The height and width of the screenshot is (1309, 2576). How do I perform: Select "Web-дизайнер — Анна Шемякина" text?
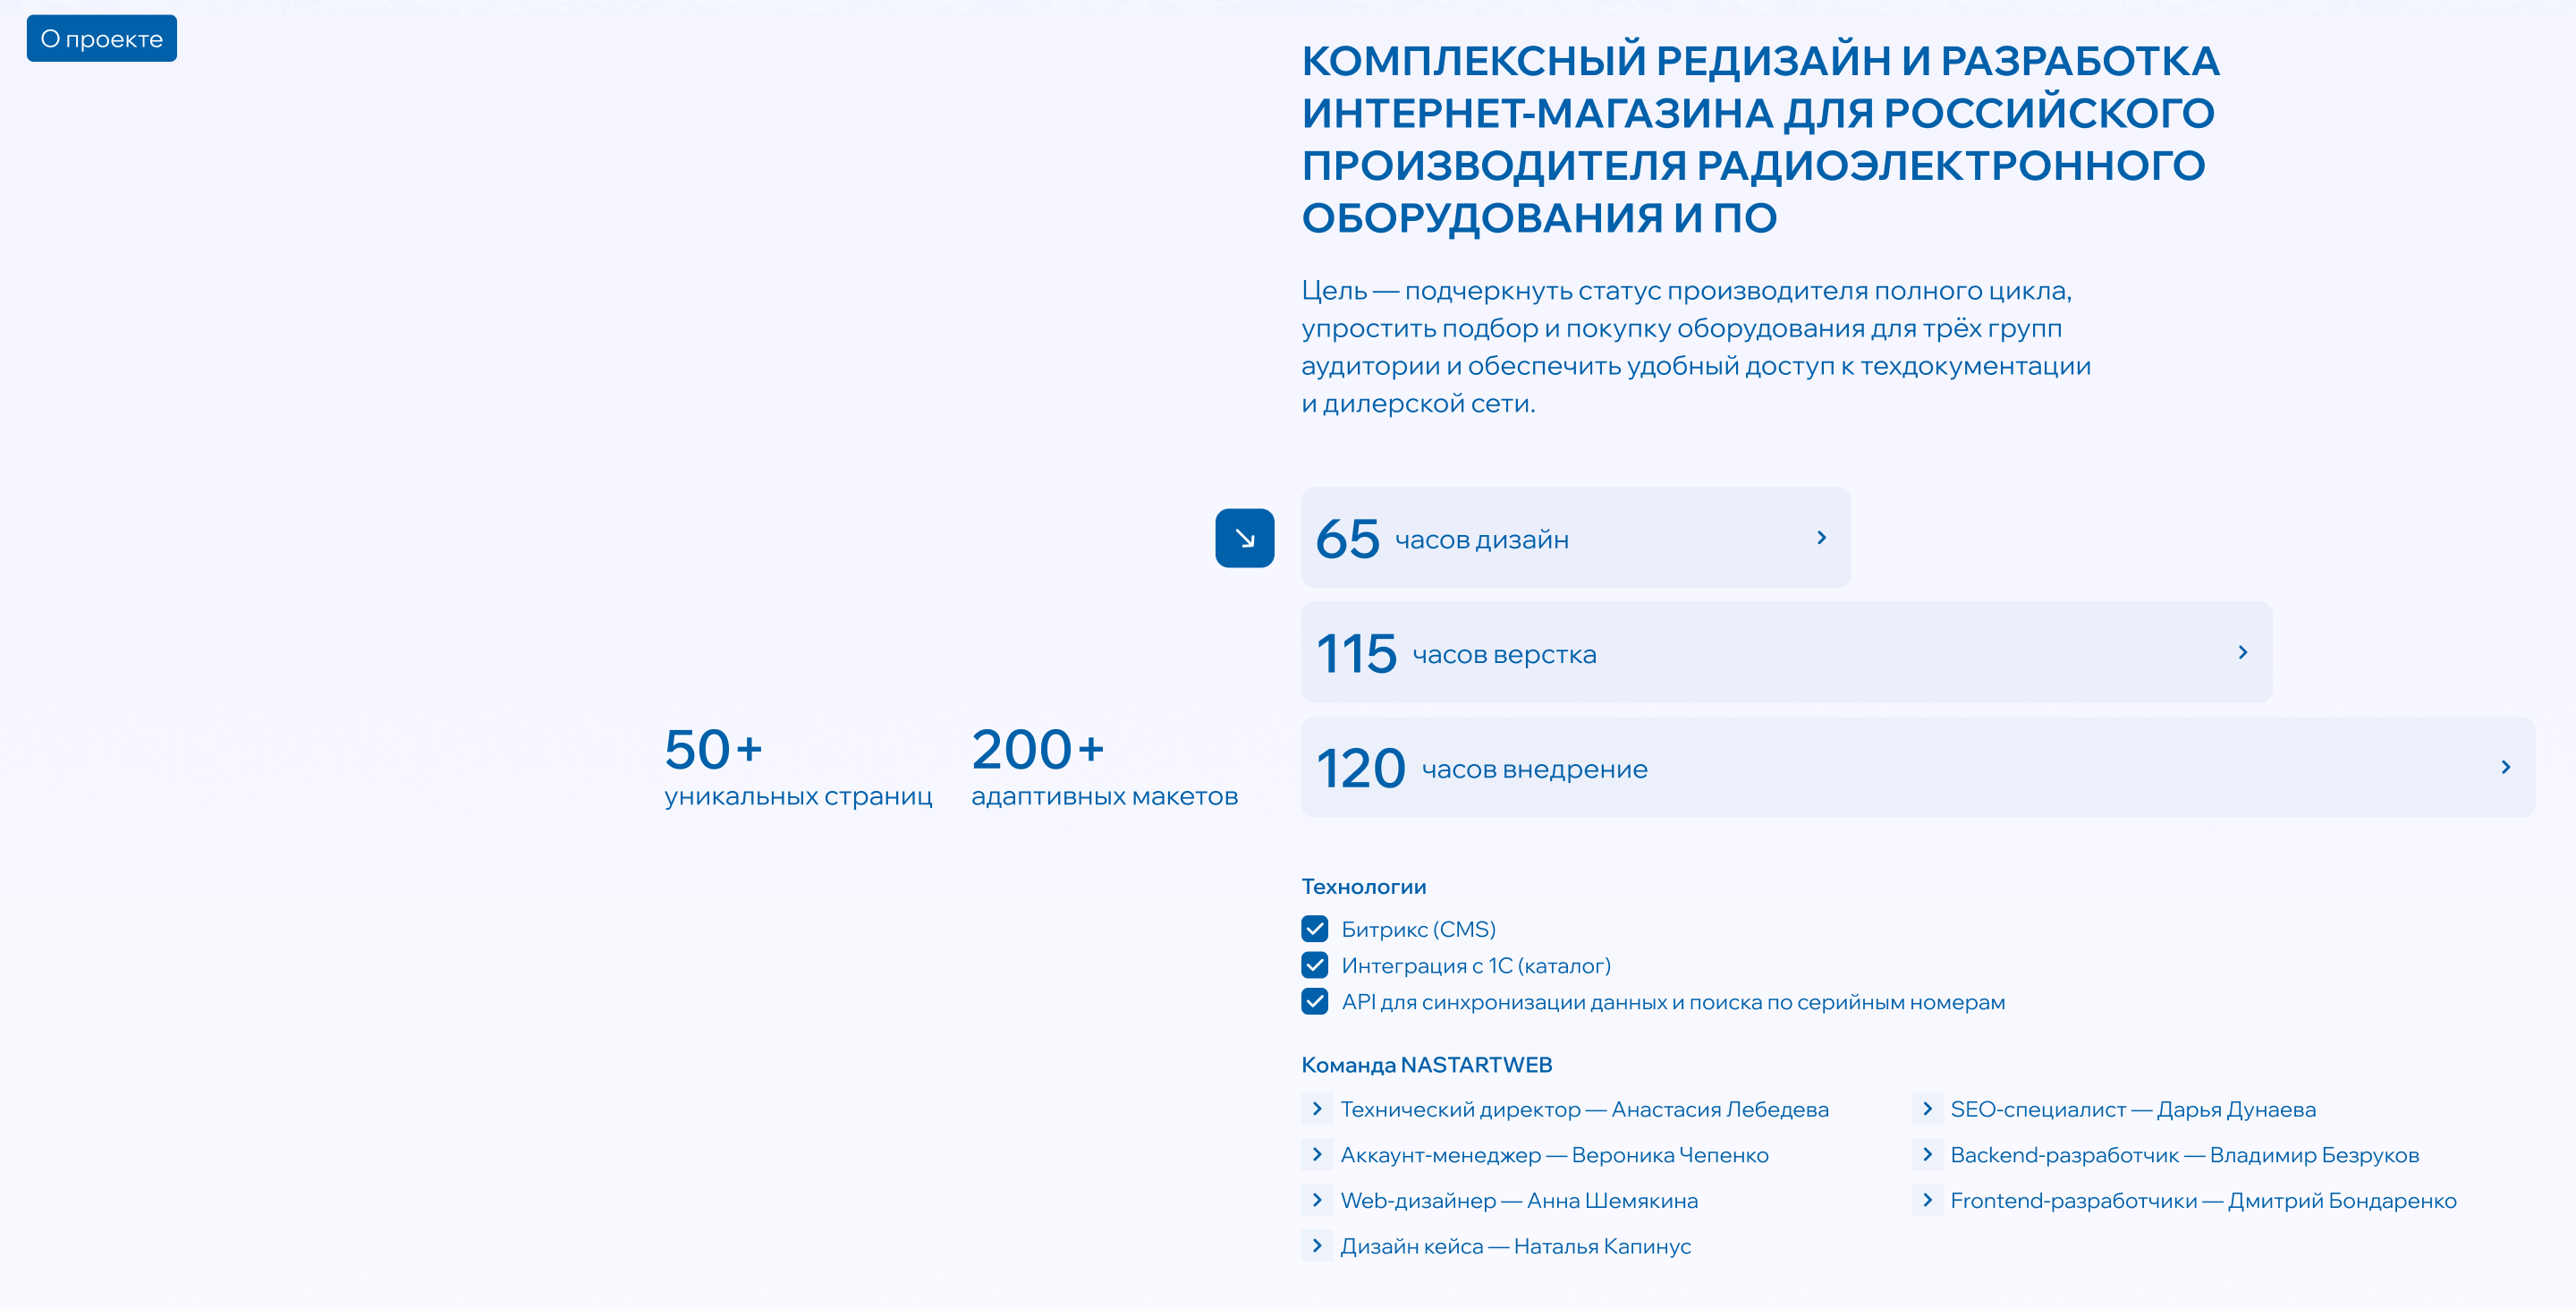point(1519,1200)
